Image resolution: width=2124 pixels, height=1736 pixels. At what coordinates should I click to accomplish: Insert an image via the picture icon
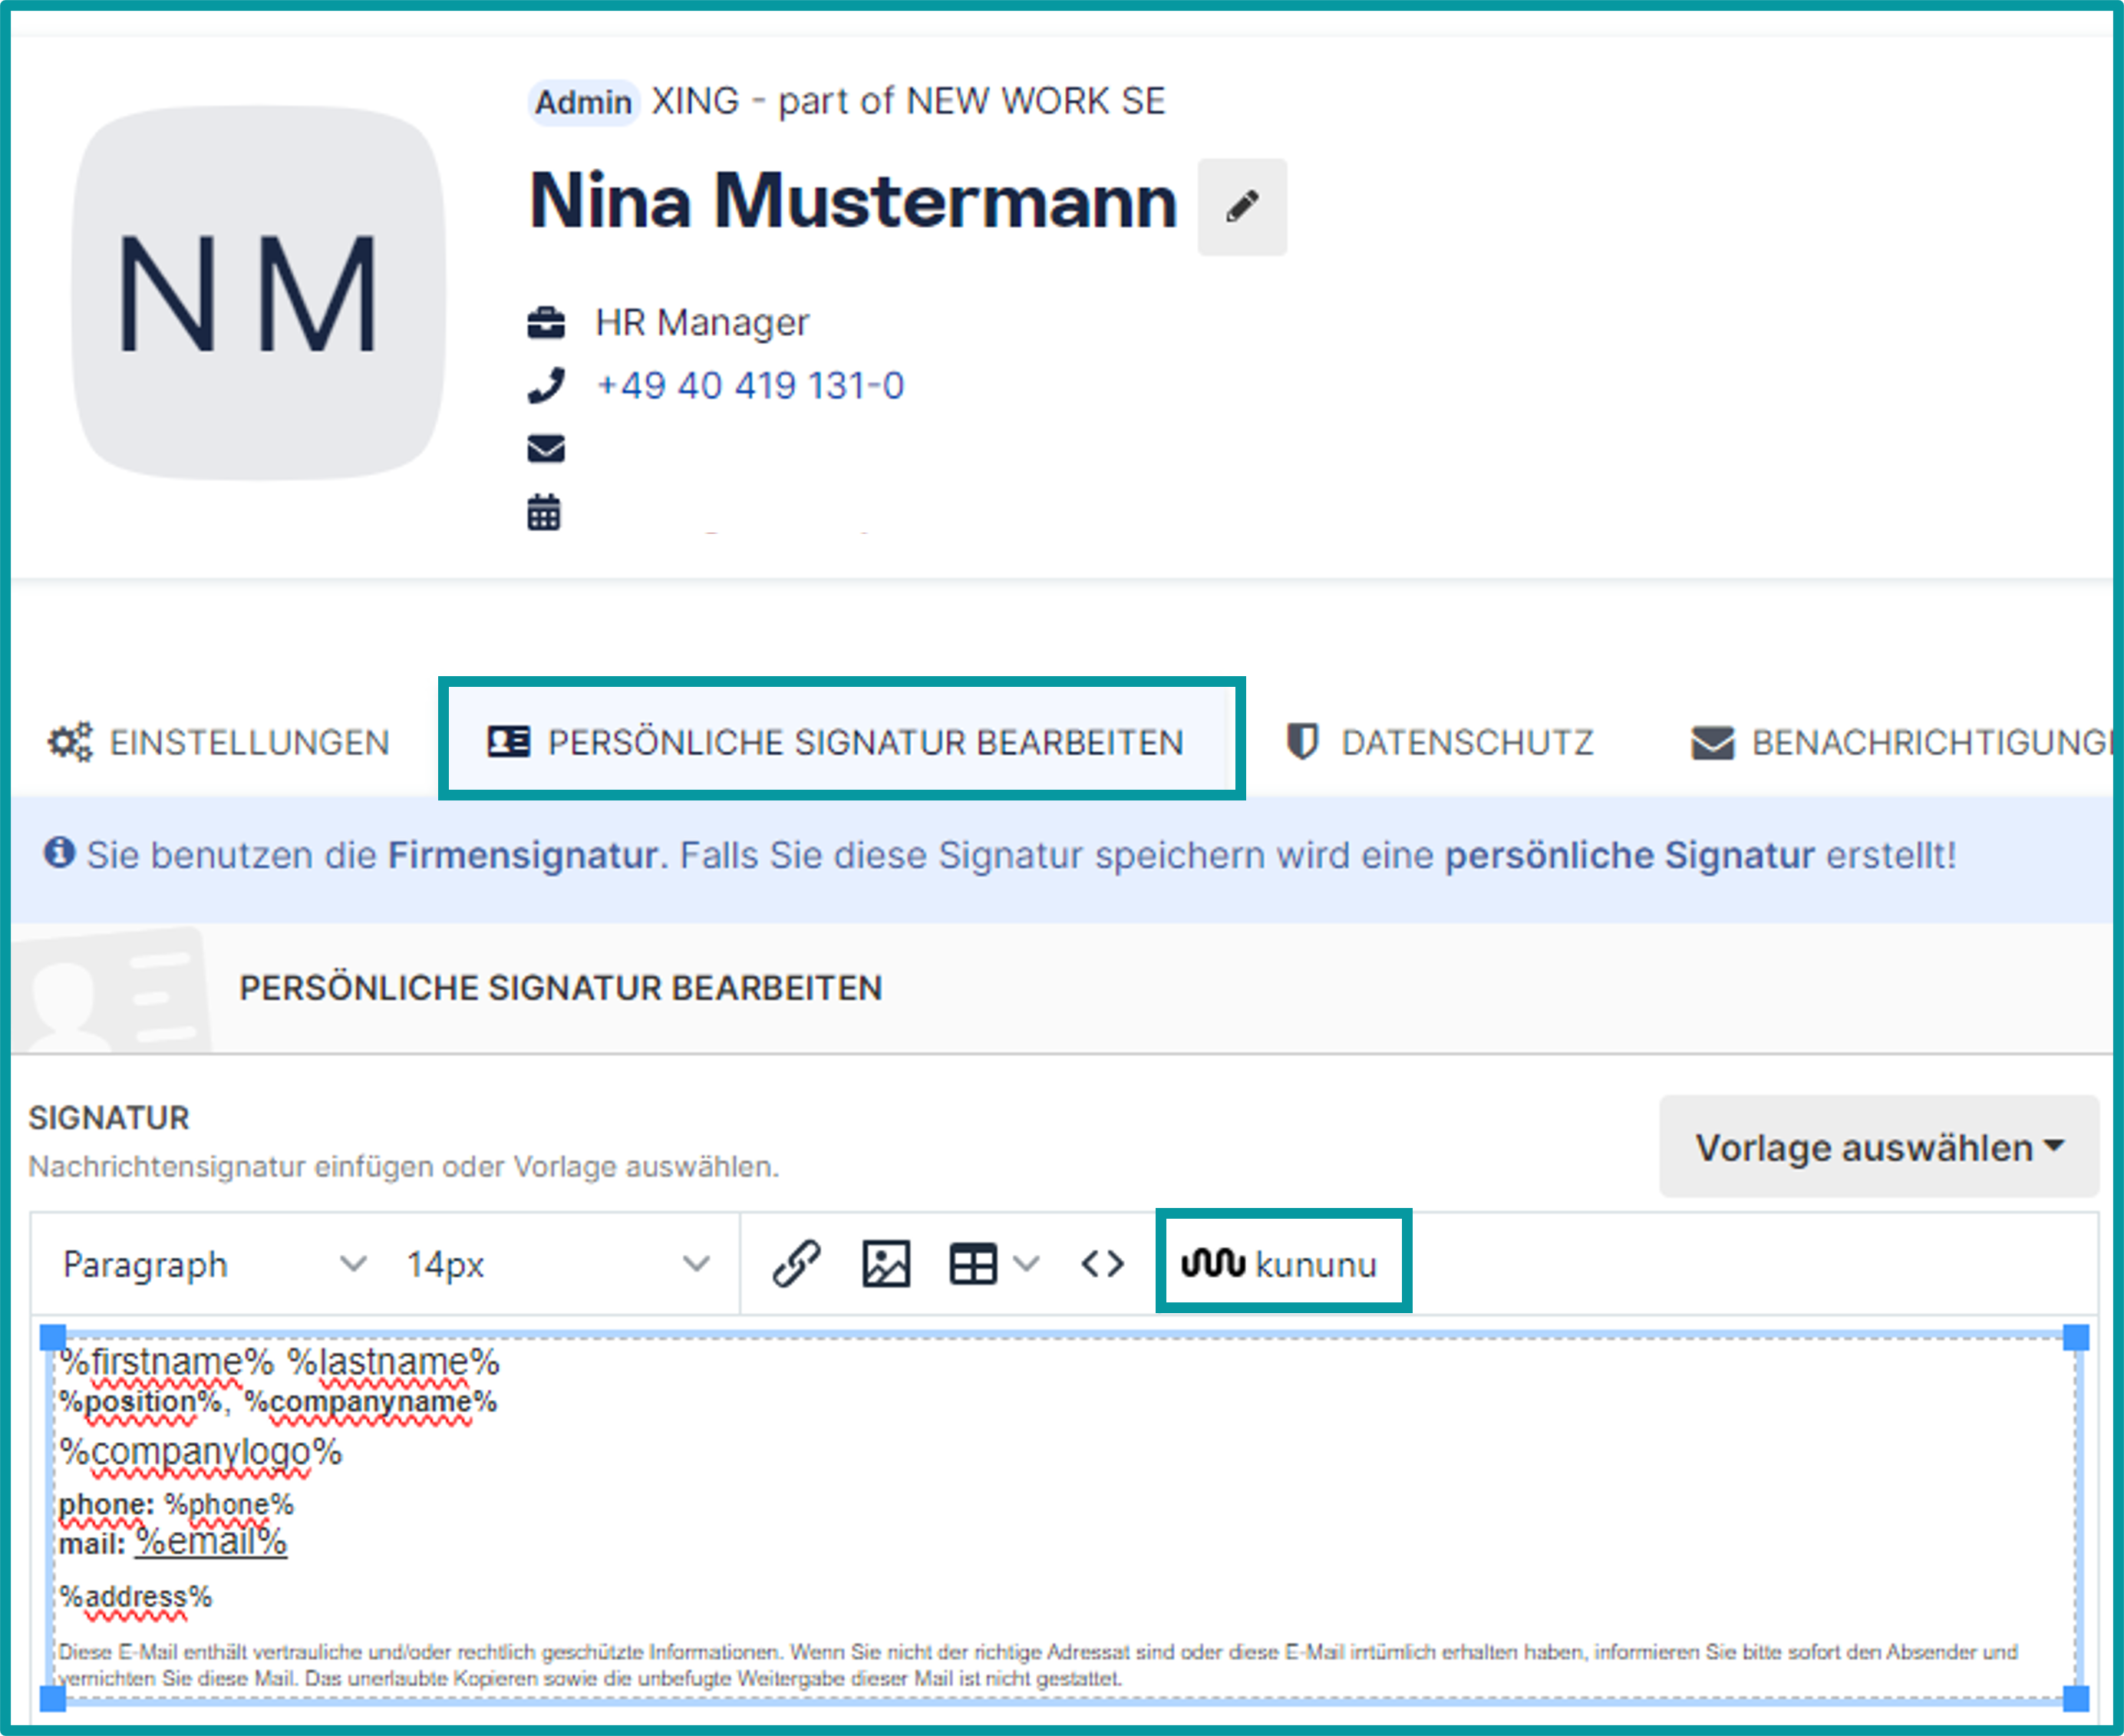point(886,1263)
